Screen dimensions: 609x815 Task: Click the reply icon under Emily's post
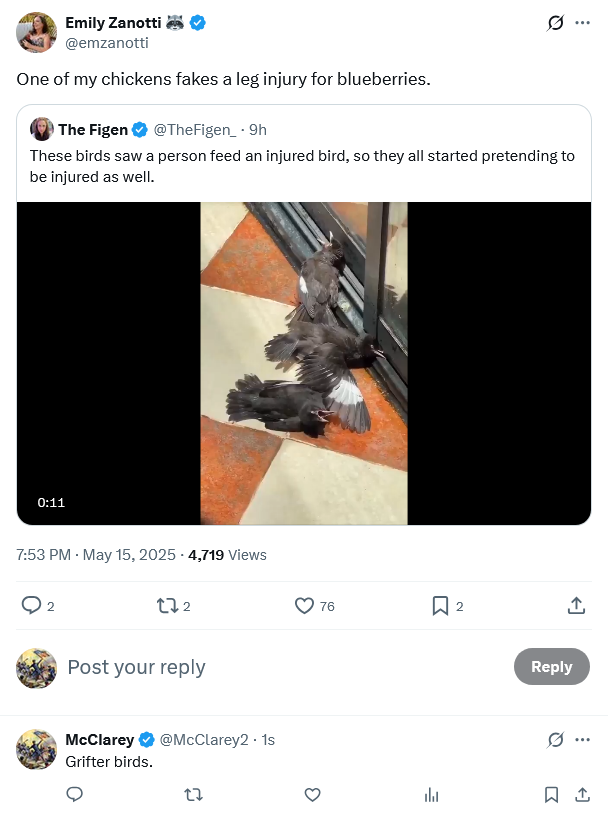click(31, 606)
